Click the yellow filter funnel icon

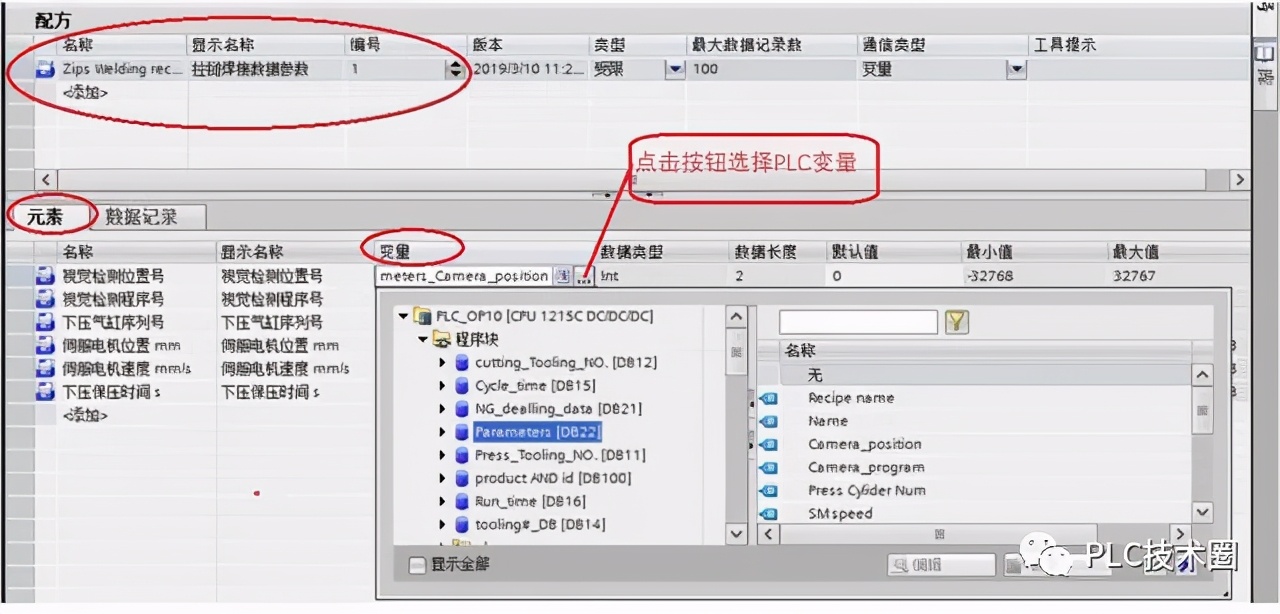pos(957,321)
